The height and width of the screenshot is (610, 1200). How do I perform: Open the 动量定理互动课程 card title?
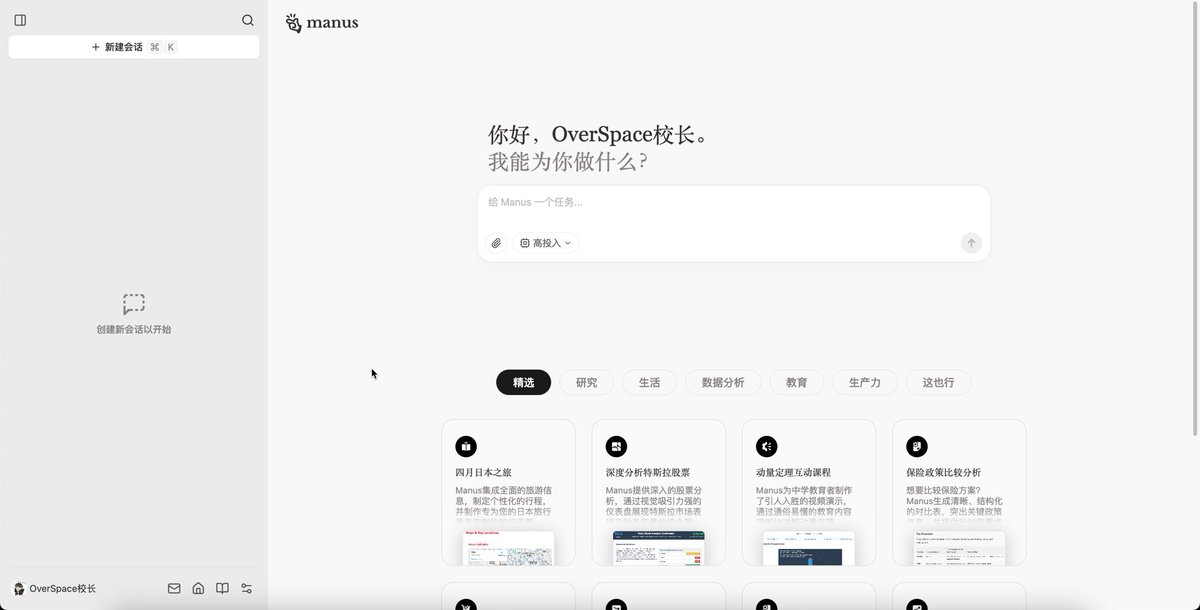tap(793, 472)
